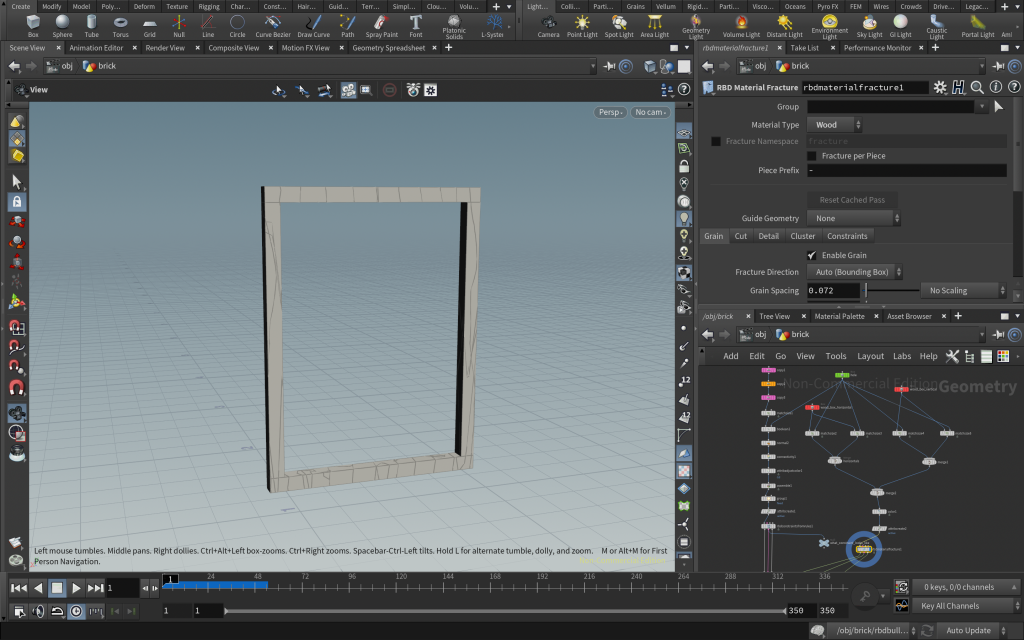Show node info icon in parameter pane
This screenshot has height=640, width=1024.
point(995,87)
